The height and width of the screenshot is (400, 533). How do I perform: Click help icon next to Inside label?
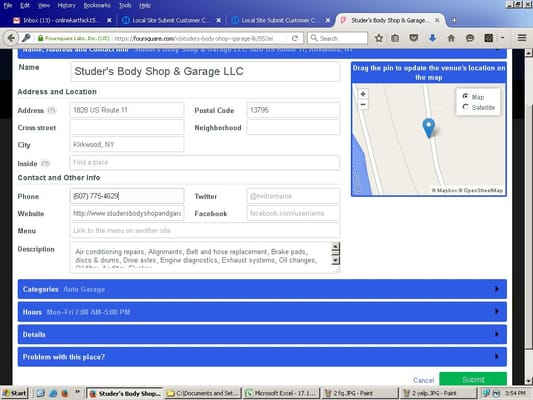(x=45, y=163)
